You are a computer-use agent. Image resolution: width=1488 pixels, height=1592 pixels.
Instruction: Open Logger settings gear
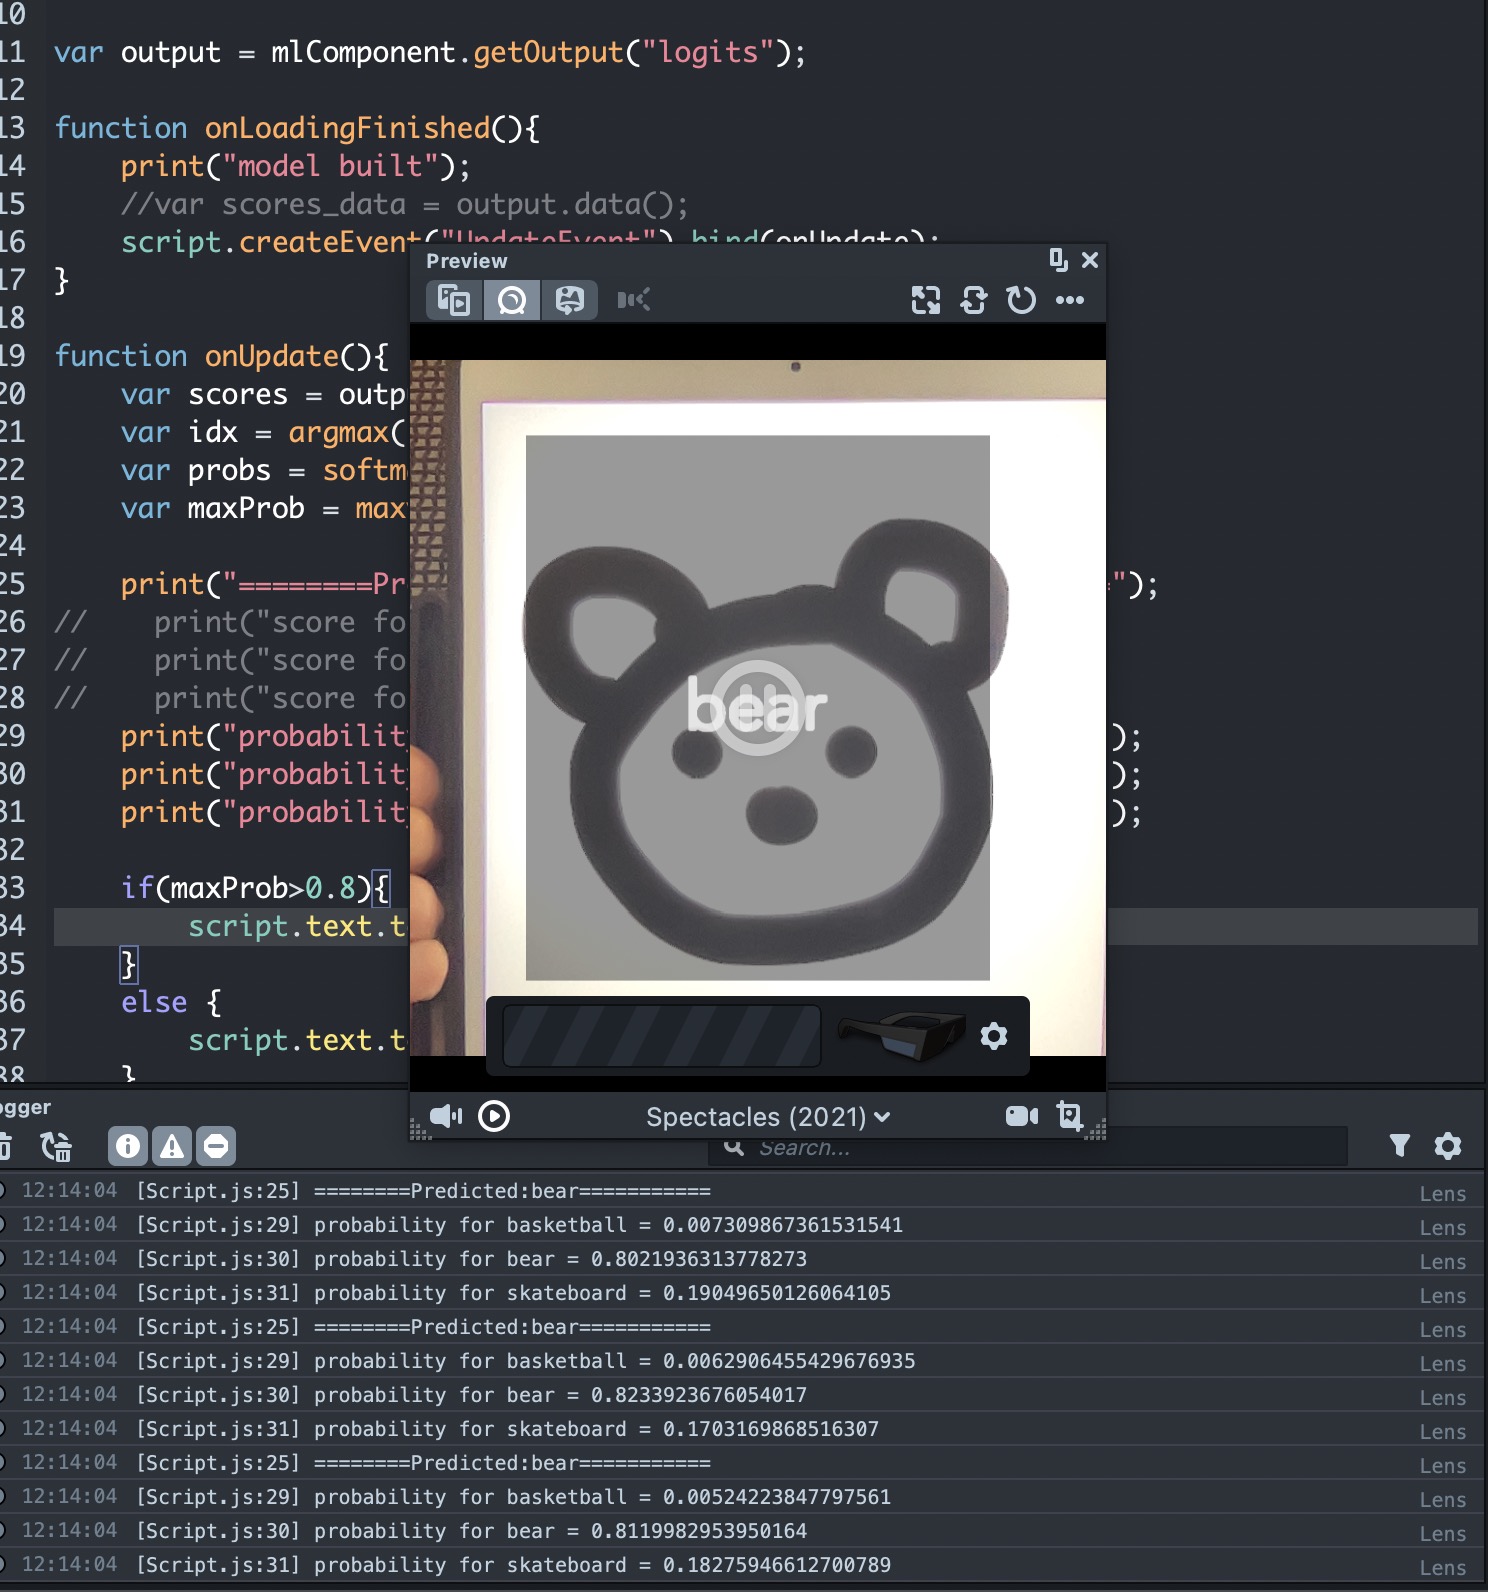click(1448, 1146)
